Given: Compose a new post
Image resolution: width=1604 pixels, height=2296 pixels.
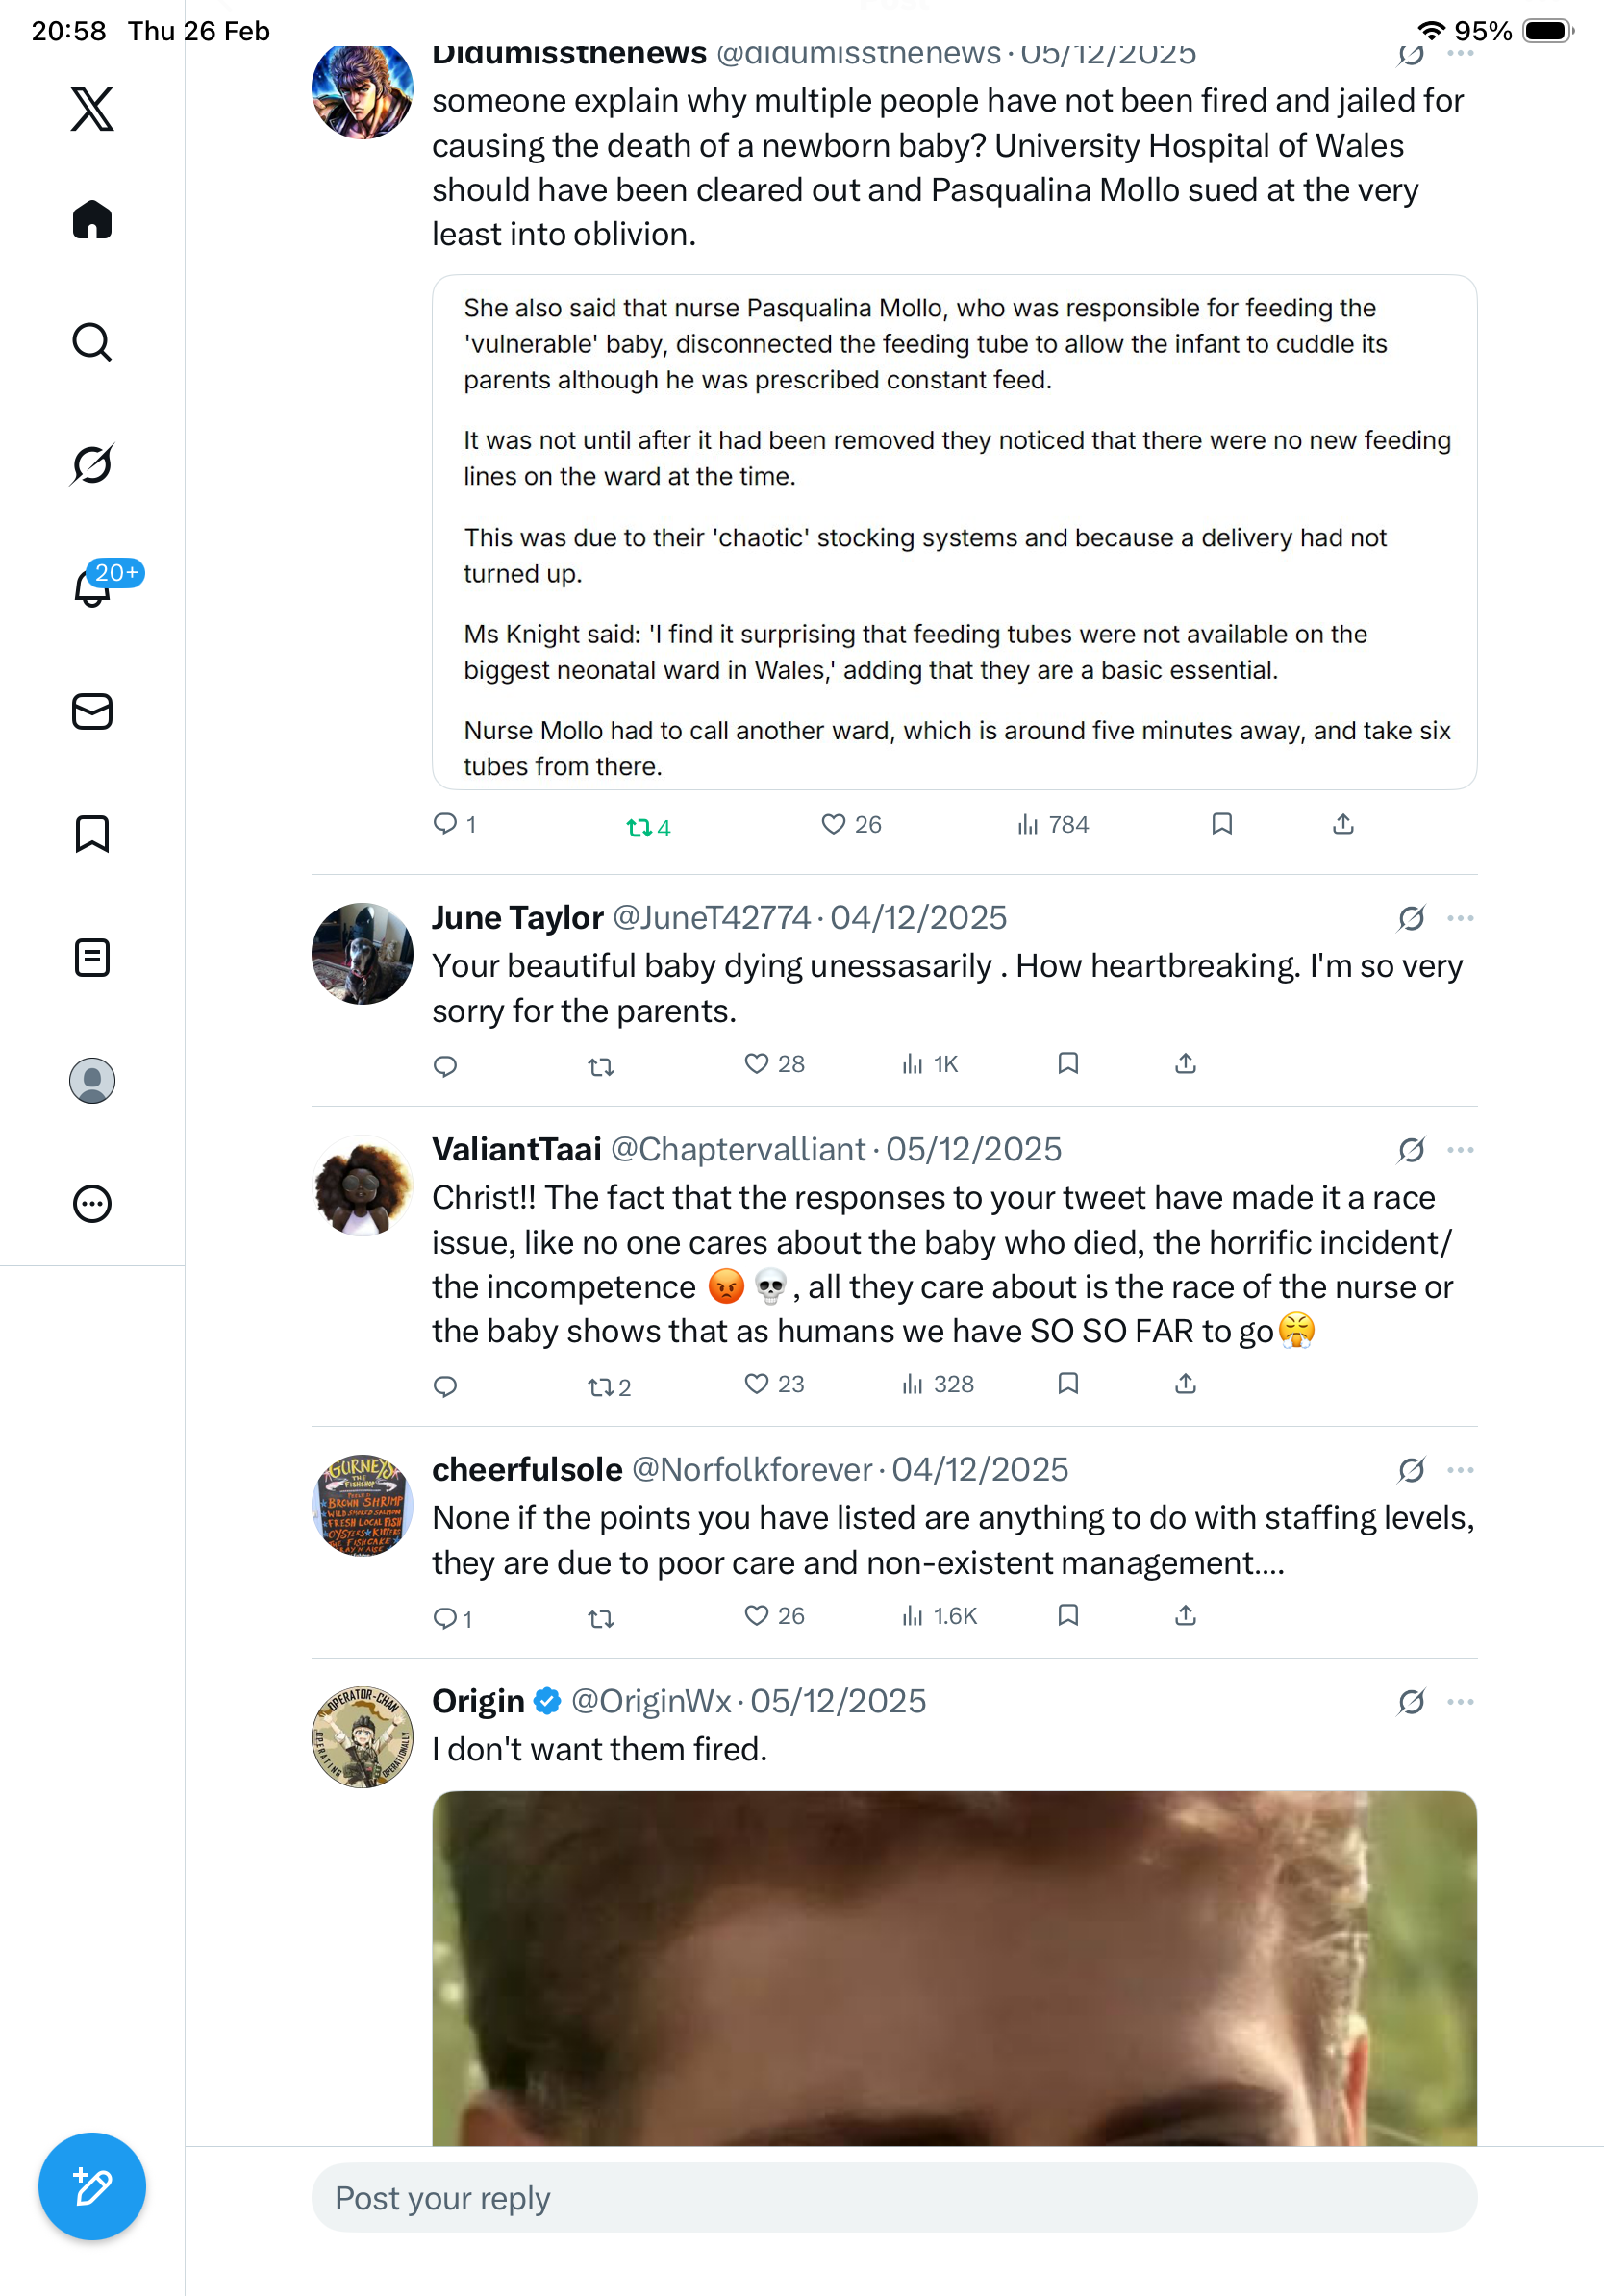Looking at the screenshot, I should [x=92, y=2186].
